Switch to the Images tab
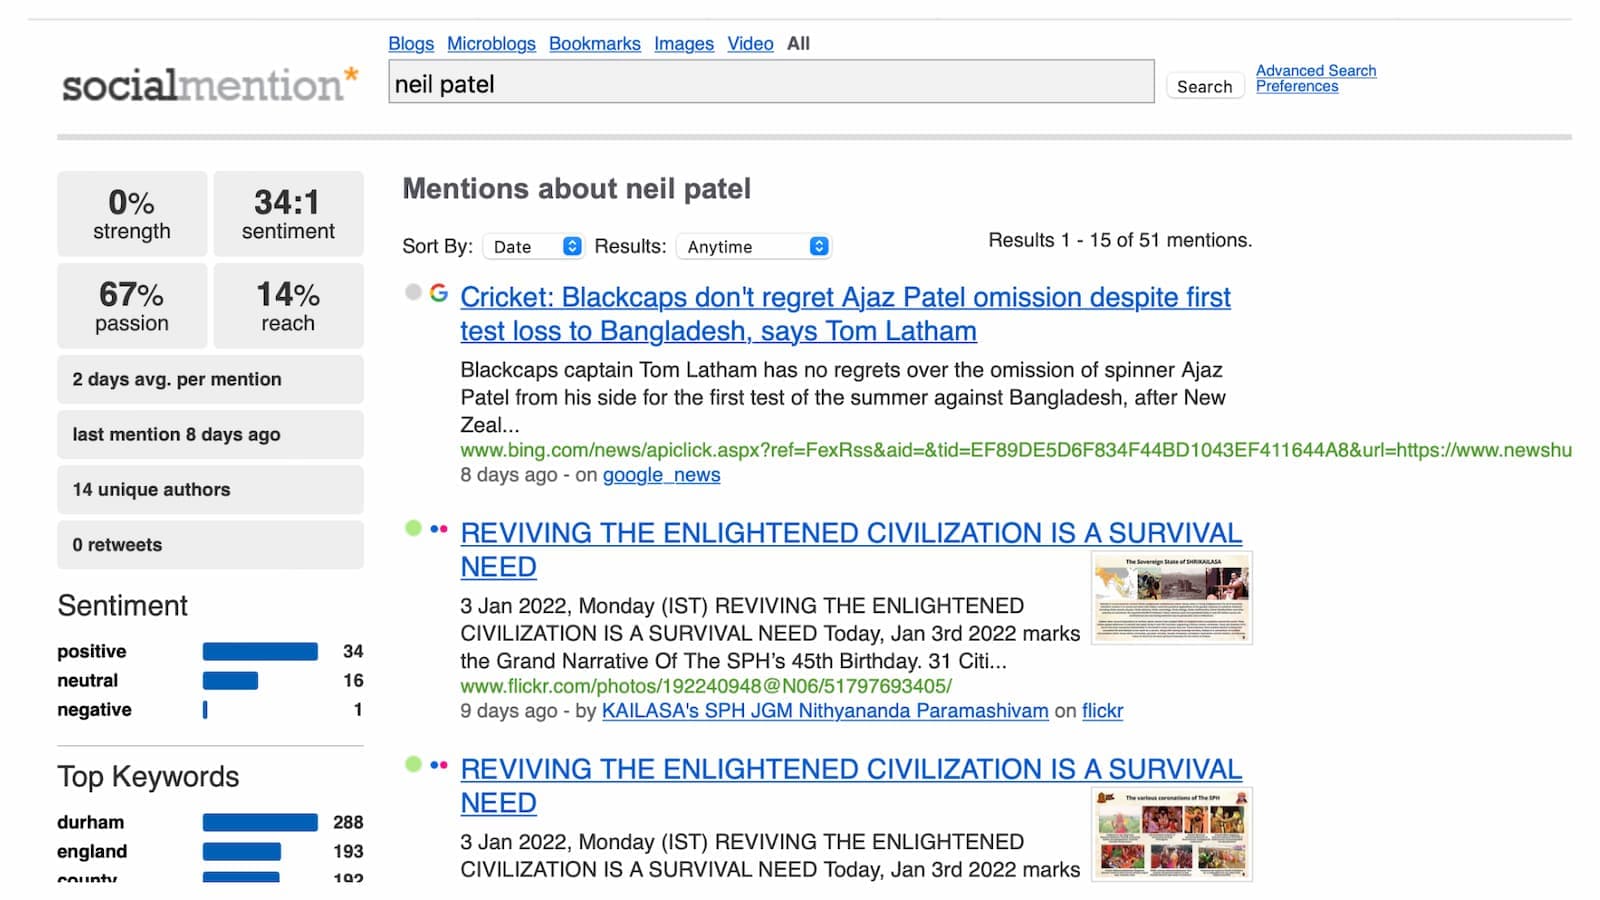Viewport: 1600px width, 900px height. 684,43
